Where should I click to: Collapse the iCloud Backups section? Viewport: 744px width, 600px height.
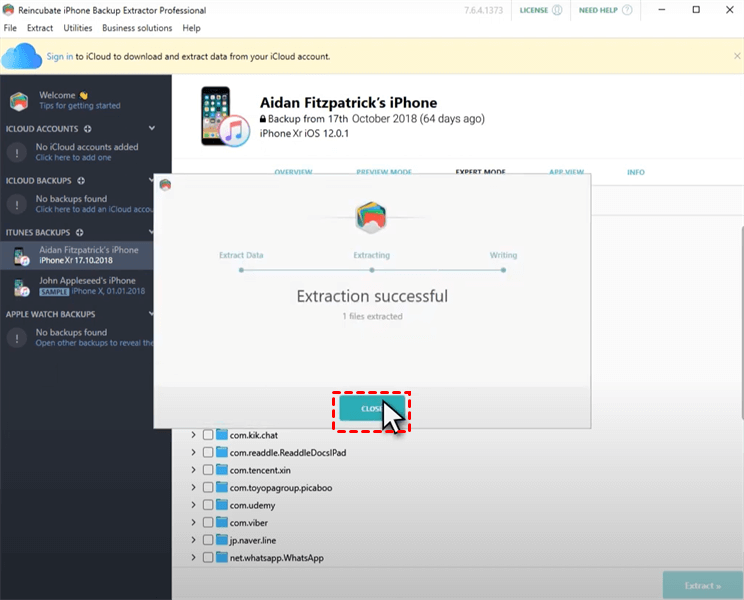[151, 180]
